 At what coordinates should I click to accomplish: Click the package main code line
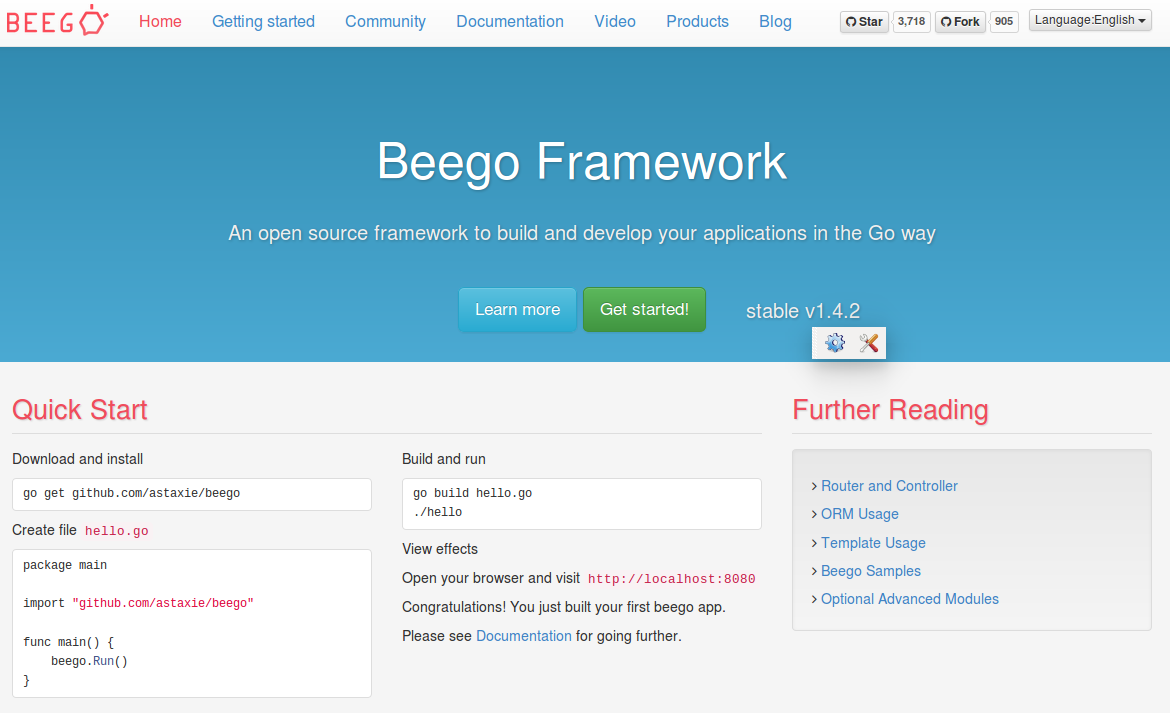pos(65,565)
